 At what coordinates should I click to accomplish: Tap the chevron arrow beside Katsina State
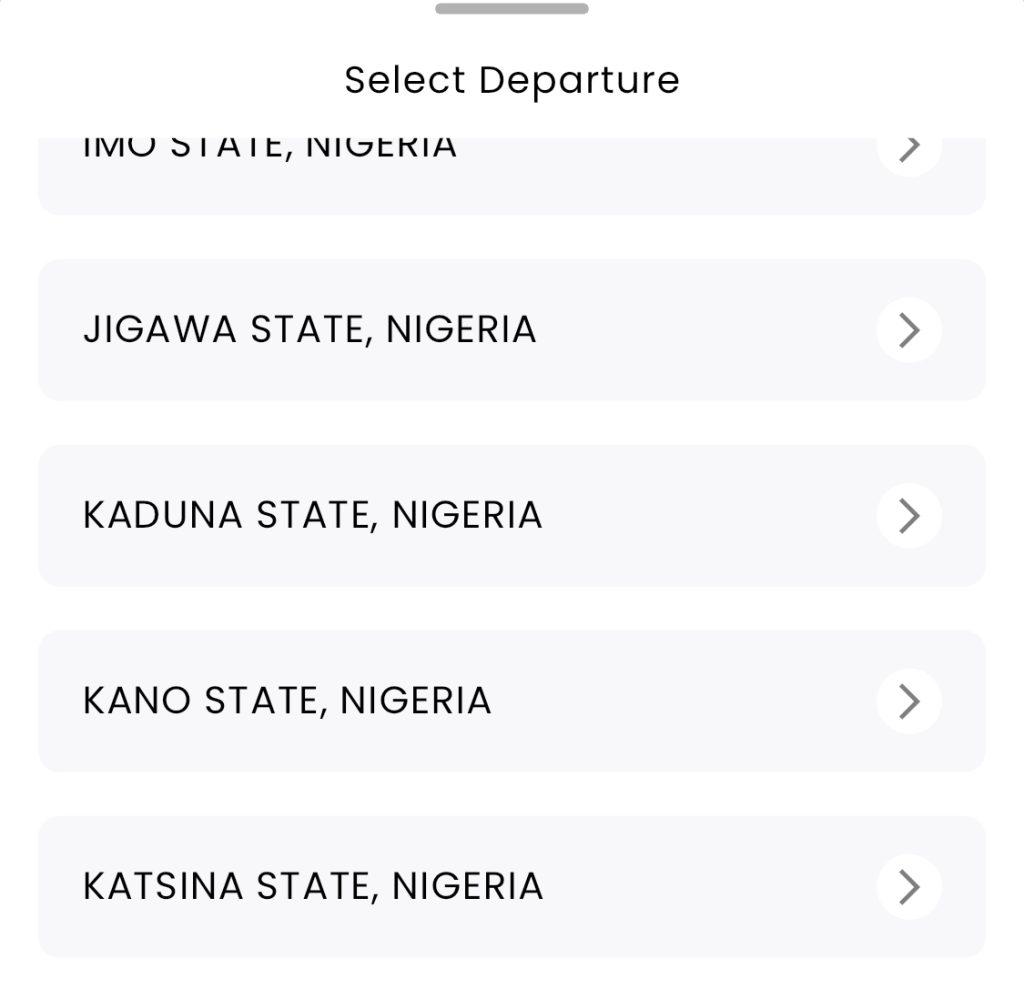click(x=908, y=887)
